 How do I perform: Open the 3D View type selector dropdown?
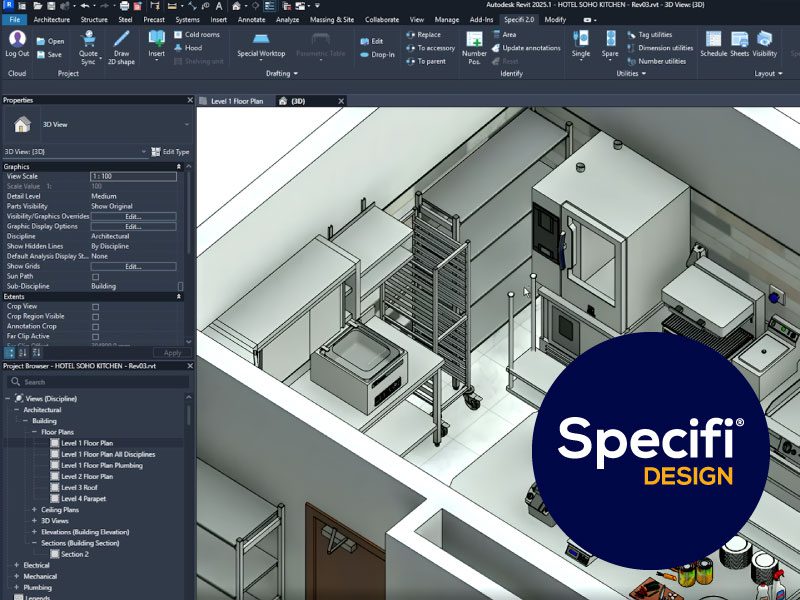coord(187,124)
